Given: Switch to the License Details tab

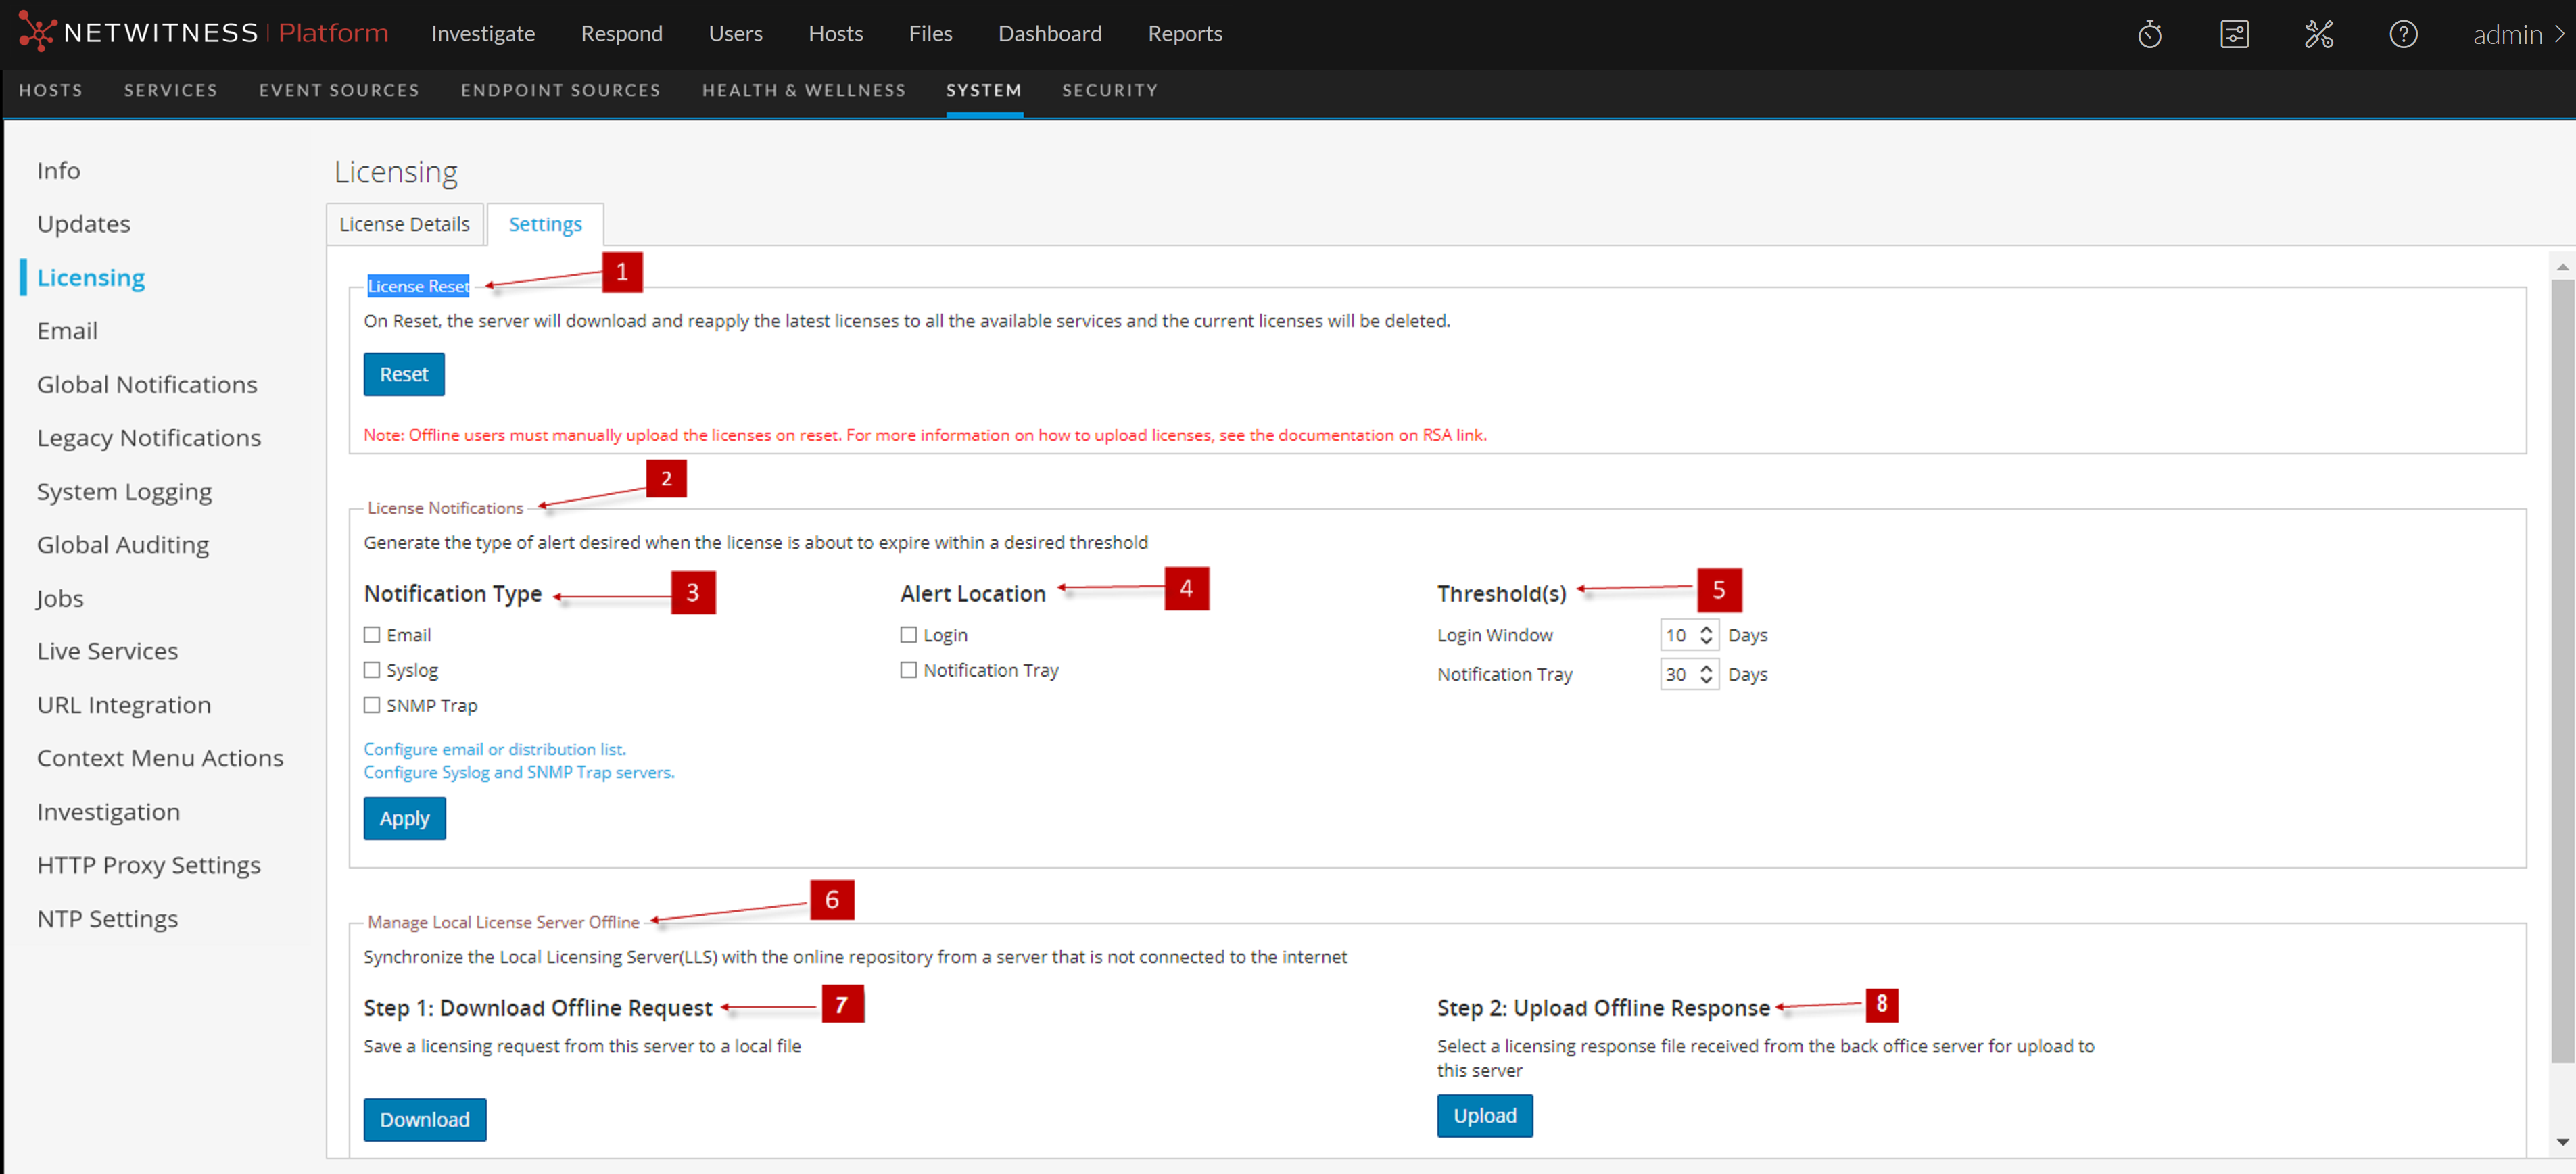Looking at the screenshot, I should (x=404, y=224).
